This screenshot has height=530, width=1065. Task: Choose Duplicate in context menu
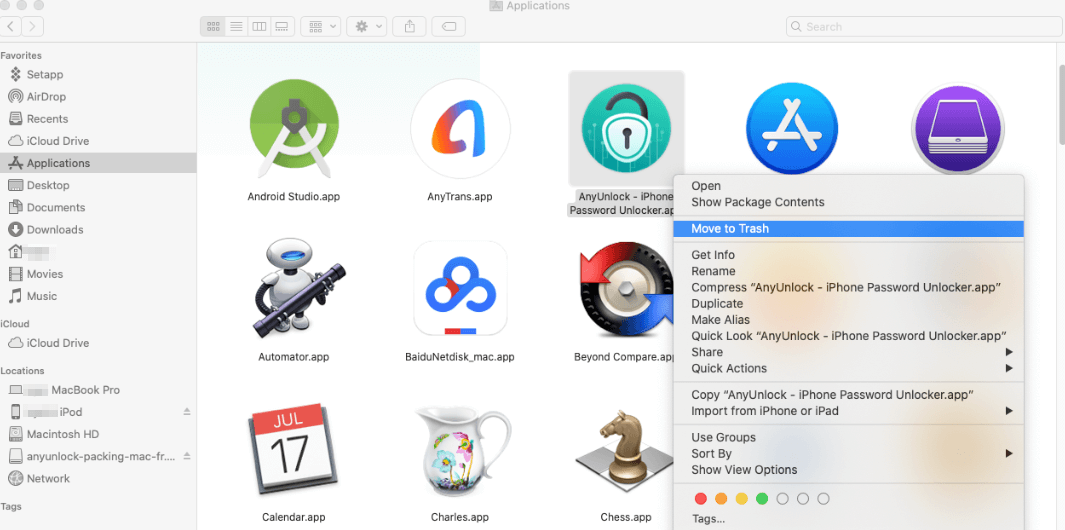pos(848,304)
